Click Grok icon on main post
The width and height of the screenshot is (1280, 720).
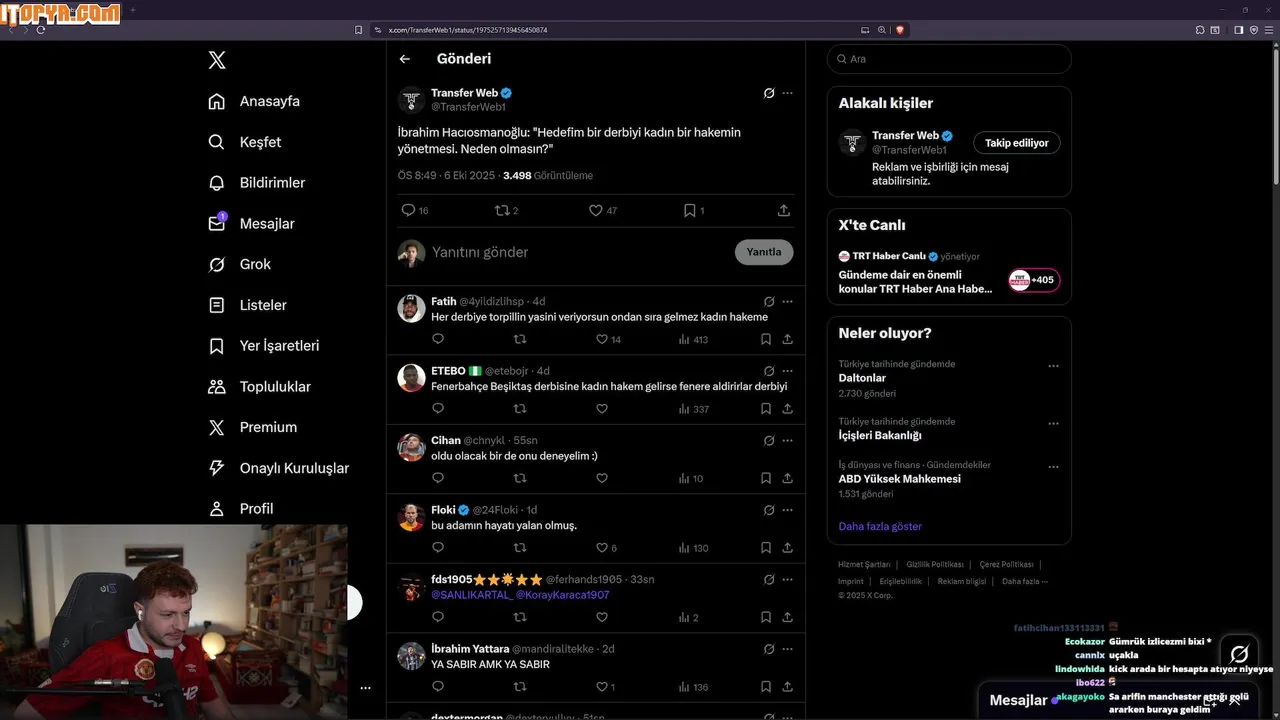point(769,93)
